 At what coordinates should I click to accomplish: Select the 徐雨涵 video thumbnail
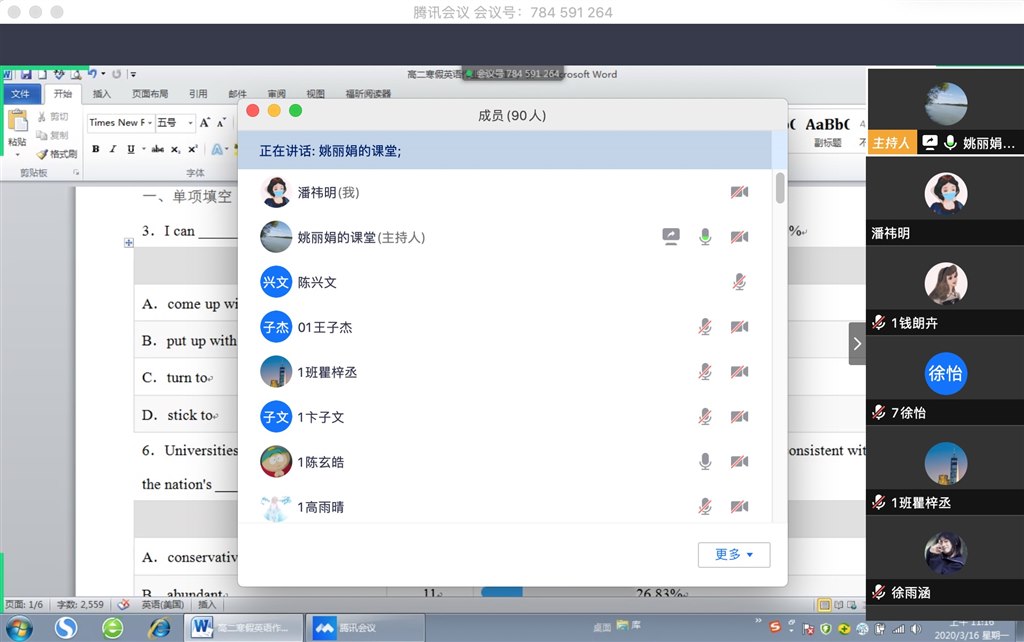coord(945,561)
